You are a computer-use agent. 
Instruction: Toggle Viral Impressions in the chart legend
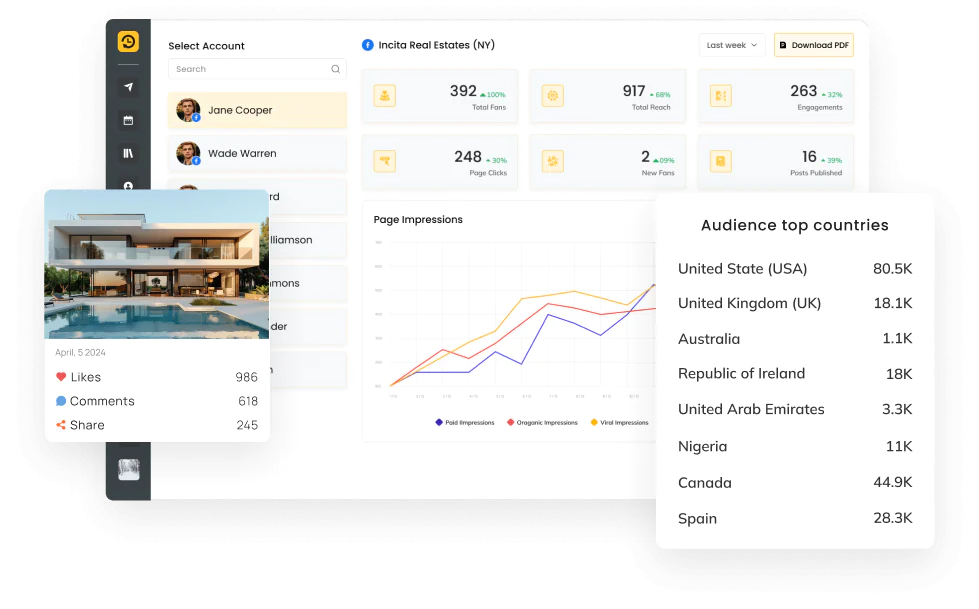point(618,423)
